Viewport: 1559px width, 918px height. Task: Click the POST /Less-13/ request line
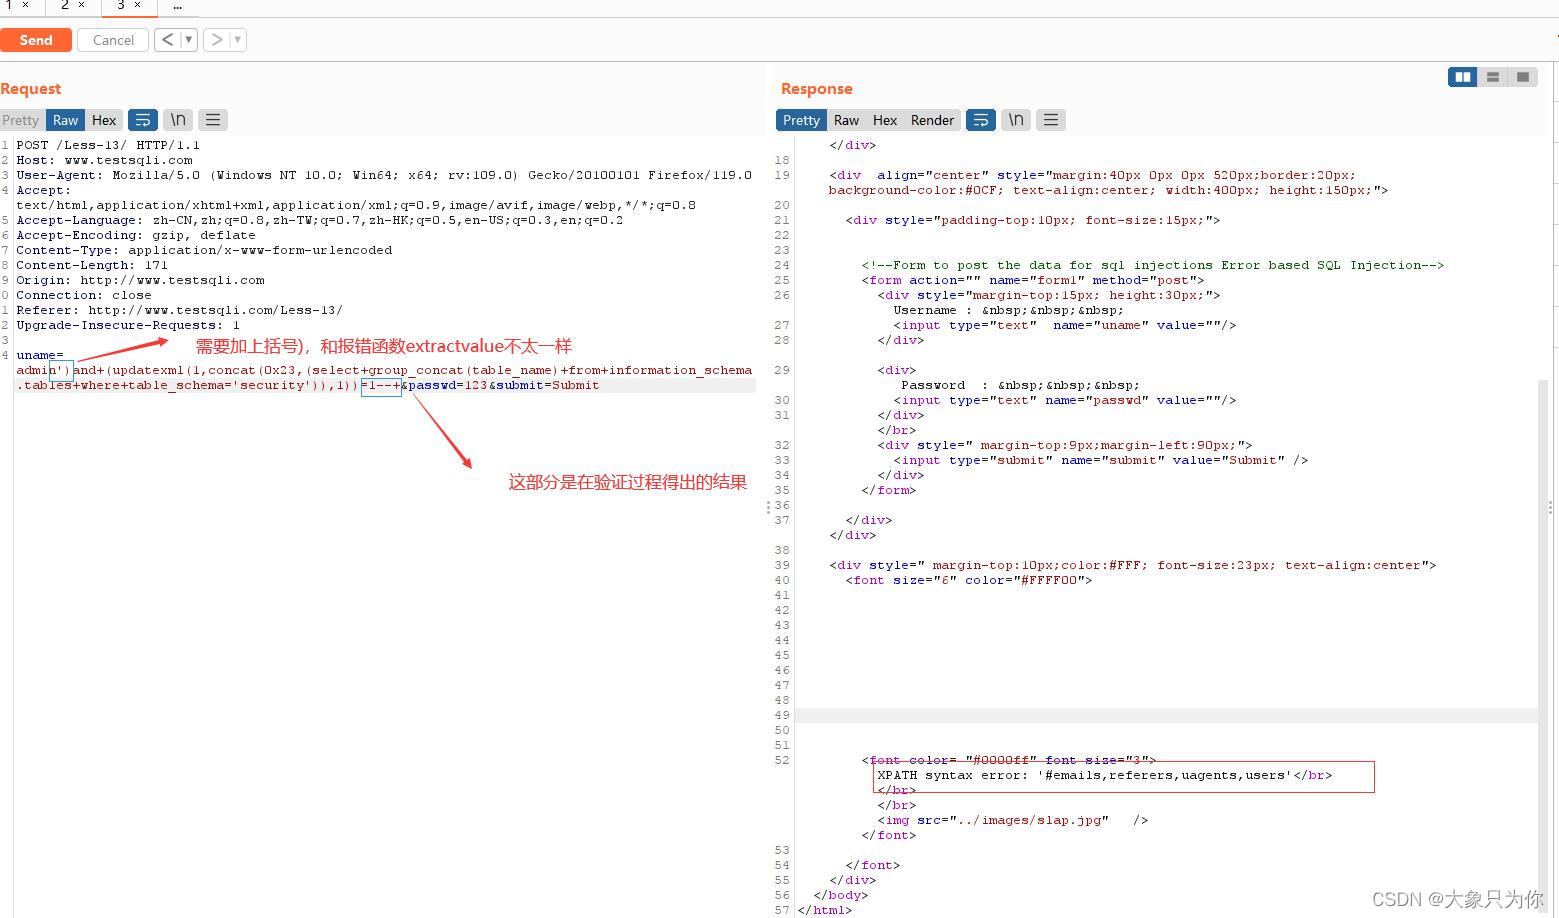(108, 145)
